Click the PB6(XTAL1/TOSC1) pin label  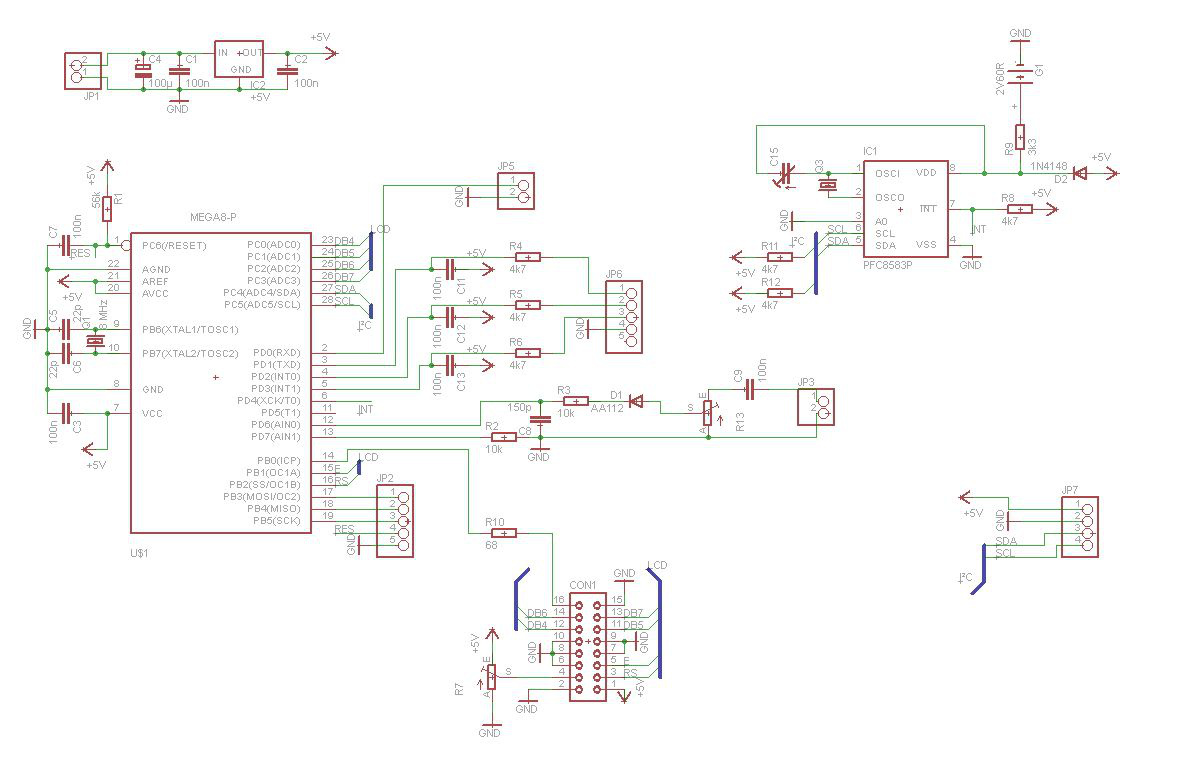point(190,329)
